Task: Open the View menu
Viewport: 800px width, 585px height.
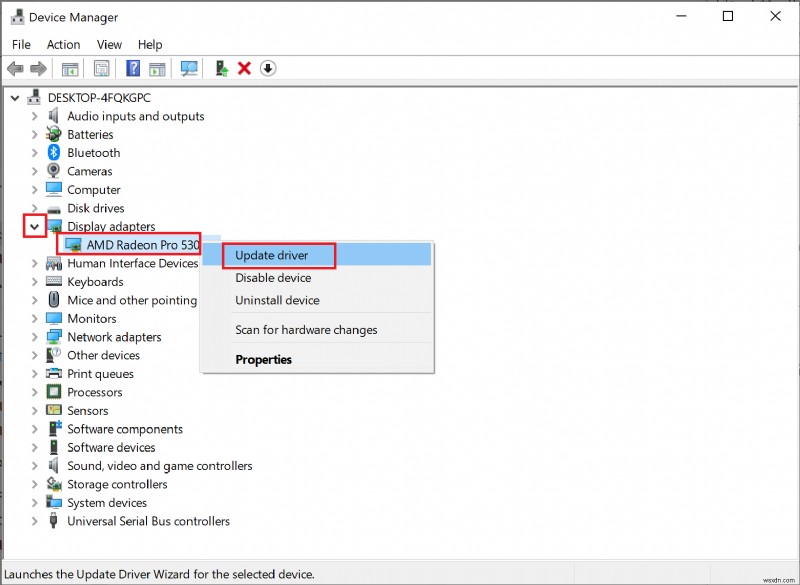Action: point(109,44)
